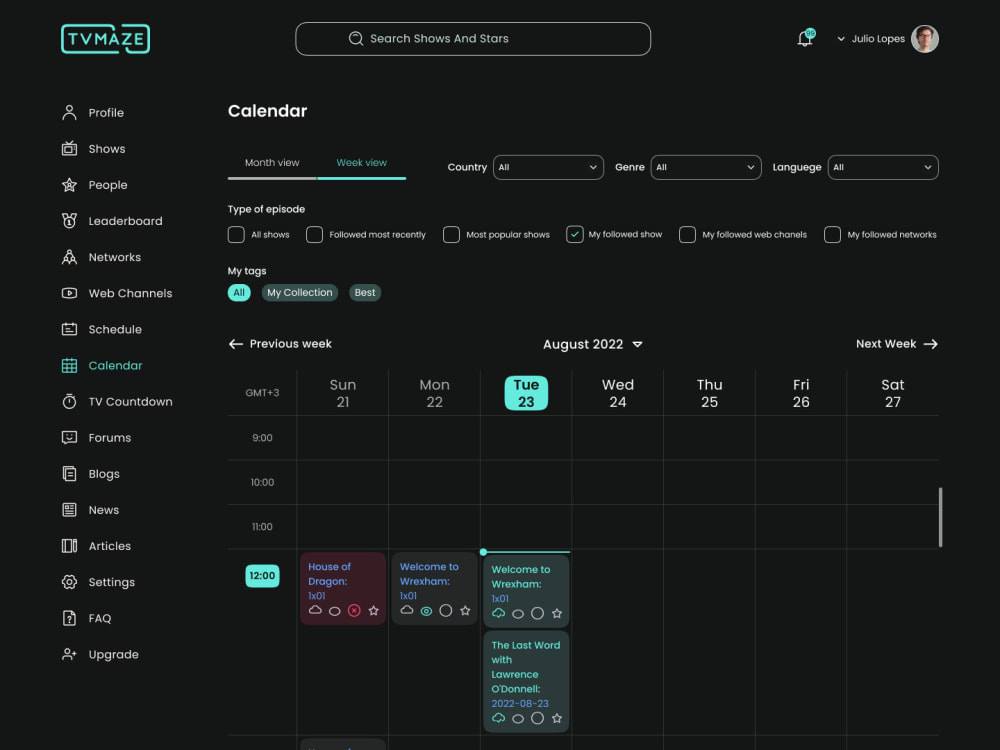This screenshot has height=750, width=1000.
Task: Select the My Collection tag
Action: click(x=300, y=293)
